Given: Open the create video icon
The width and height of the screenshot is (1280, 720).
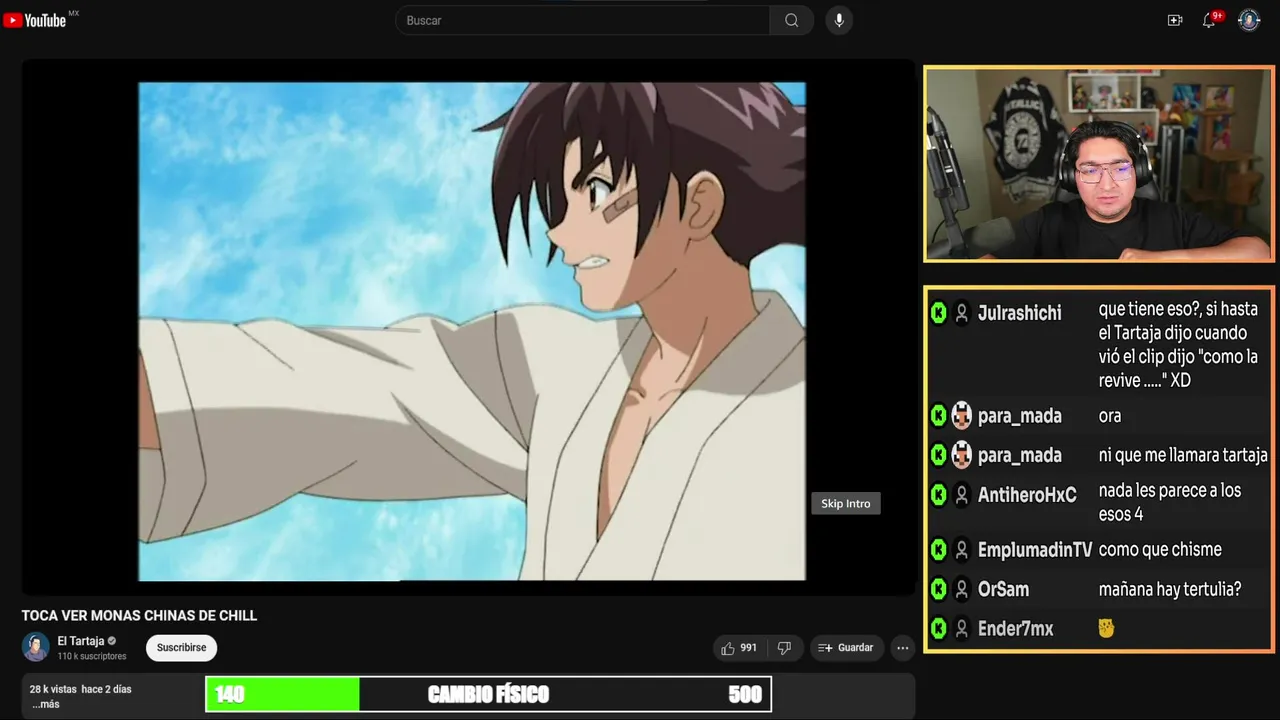Looking at the screenshot, I should pyautogui.click(x=1175, y=20).
